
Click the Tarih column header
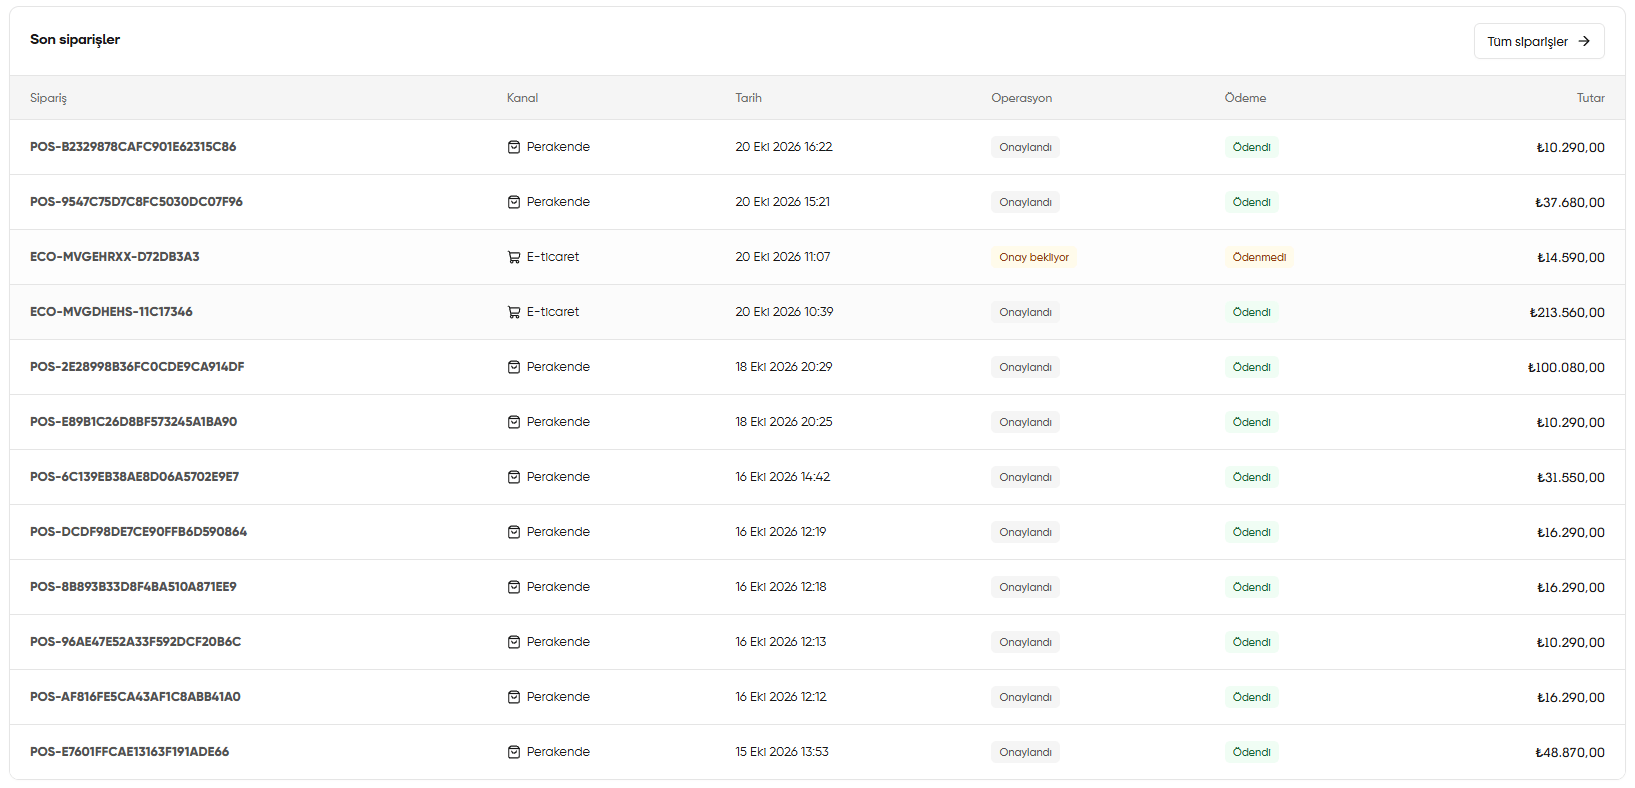748,98
